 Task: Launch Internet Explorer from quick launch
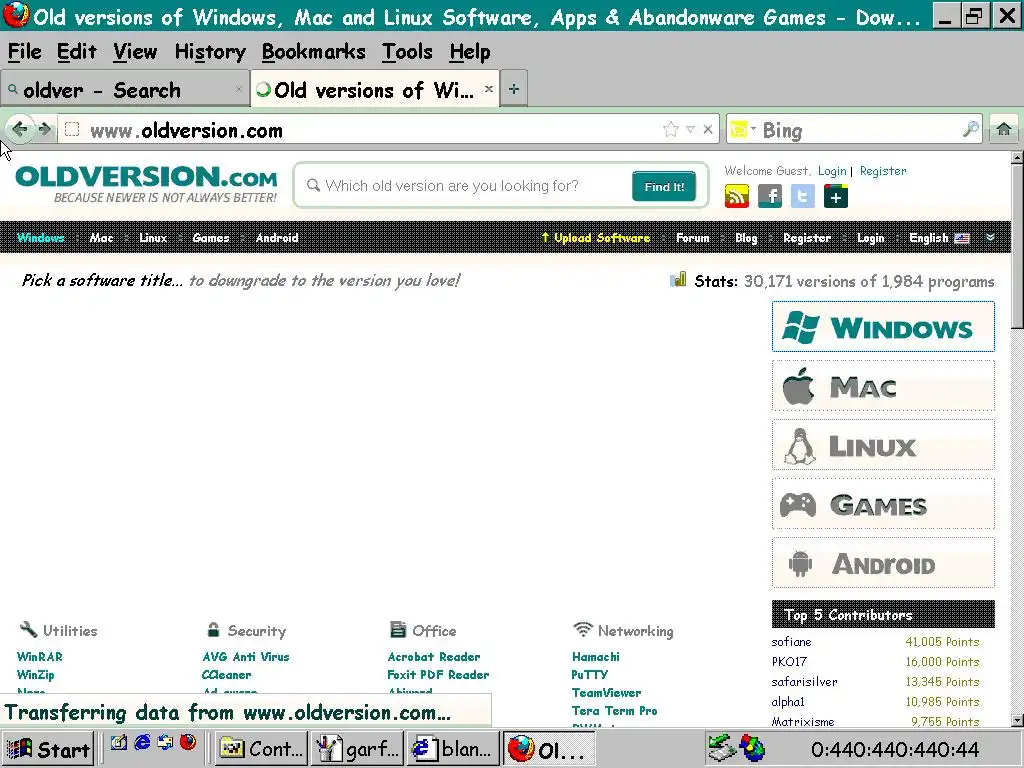point(142,742)
